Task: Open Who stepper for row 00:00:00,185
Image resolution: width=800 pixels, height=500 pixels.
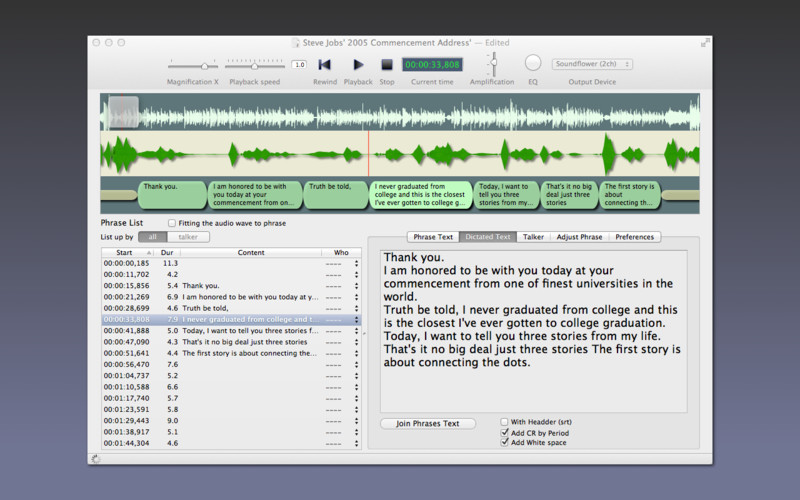Action: click(356, 263)
